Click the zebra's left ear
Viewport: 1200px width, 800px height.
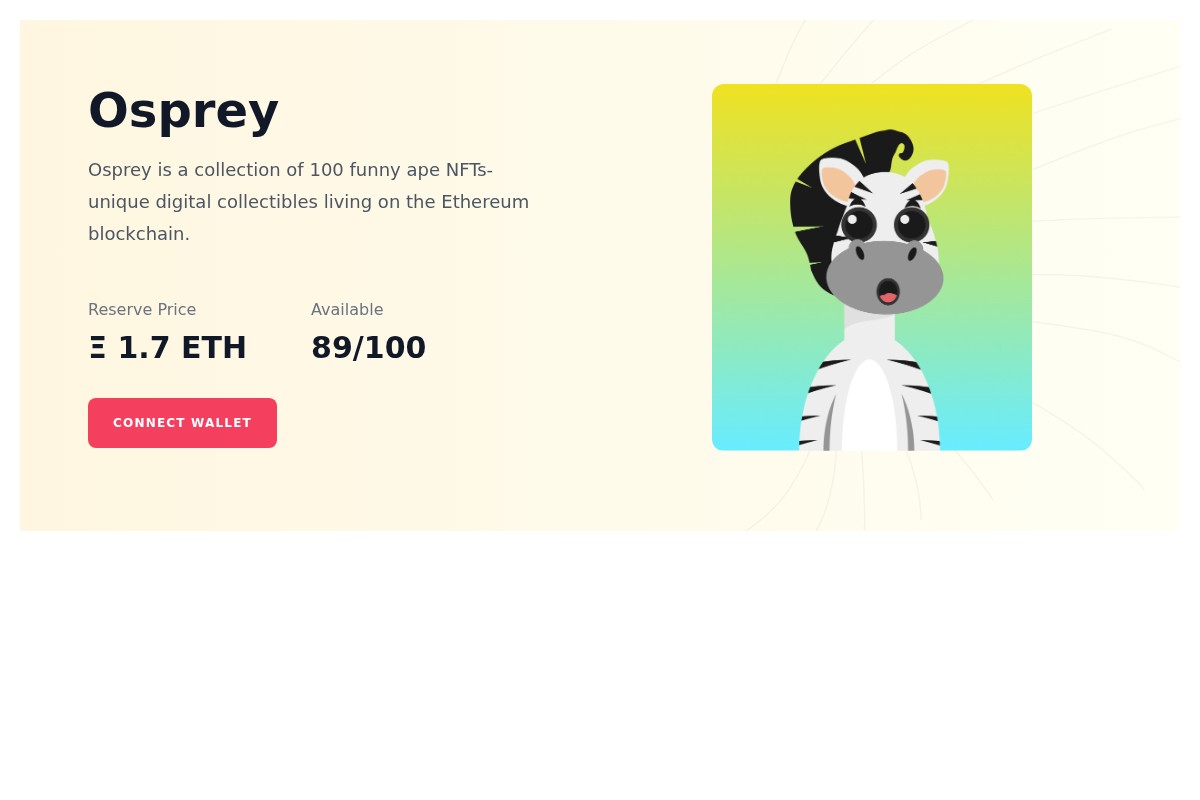coord(838,182)
